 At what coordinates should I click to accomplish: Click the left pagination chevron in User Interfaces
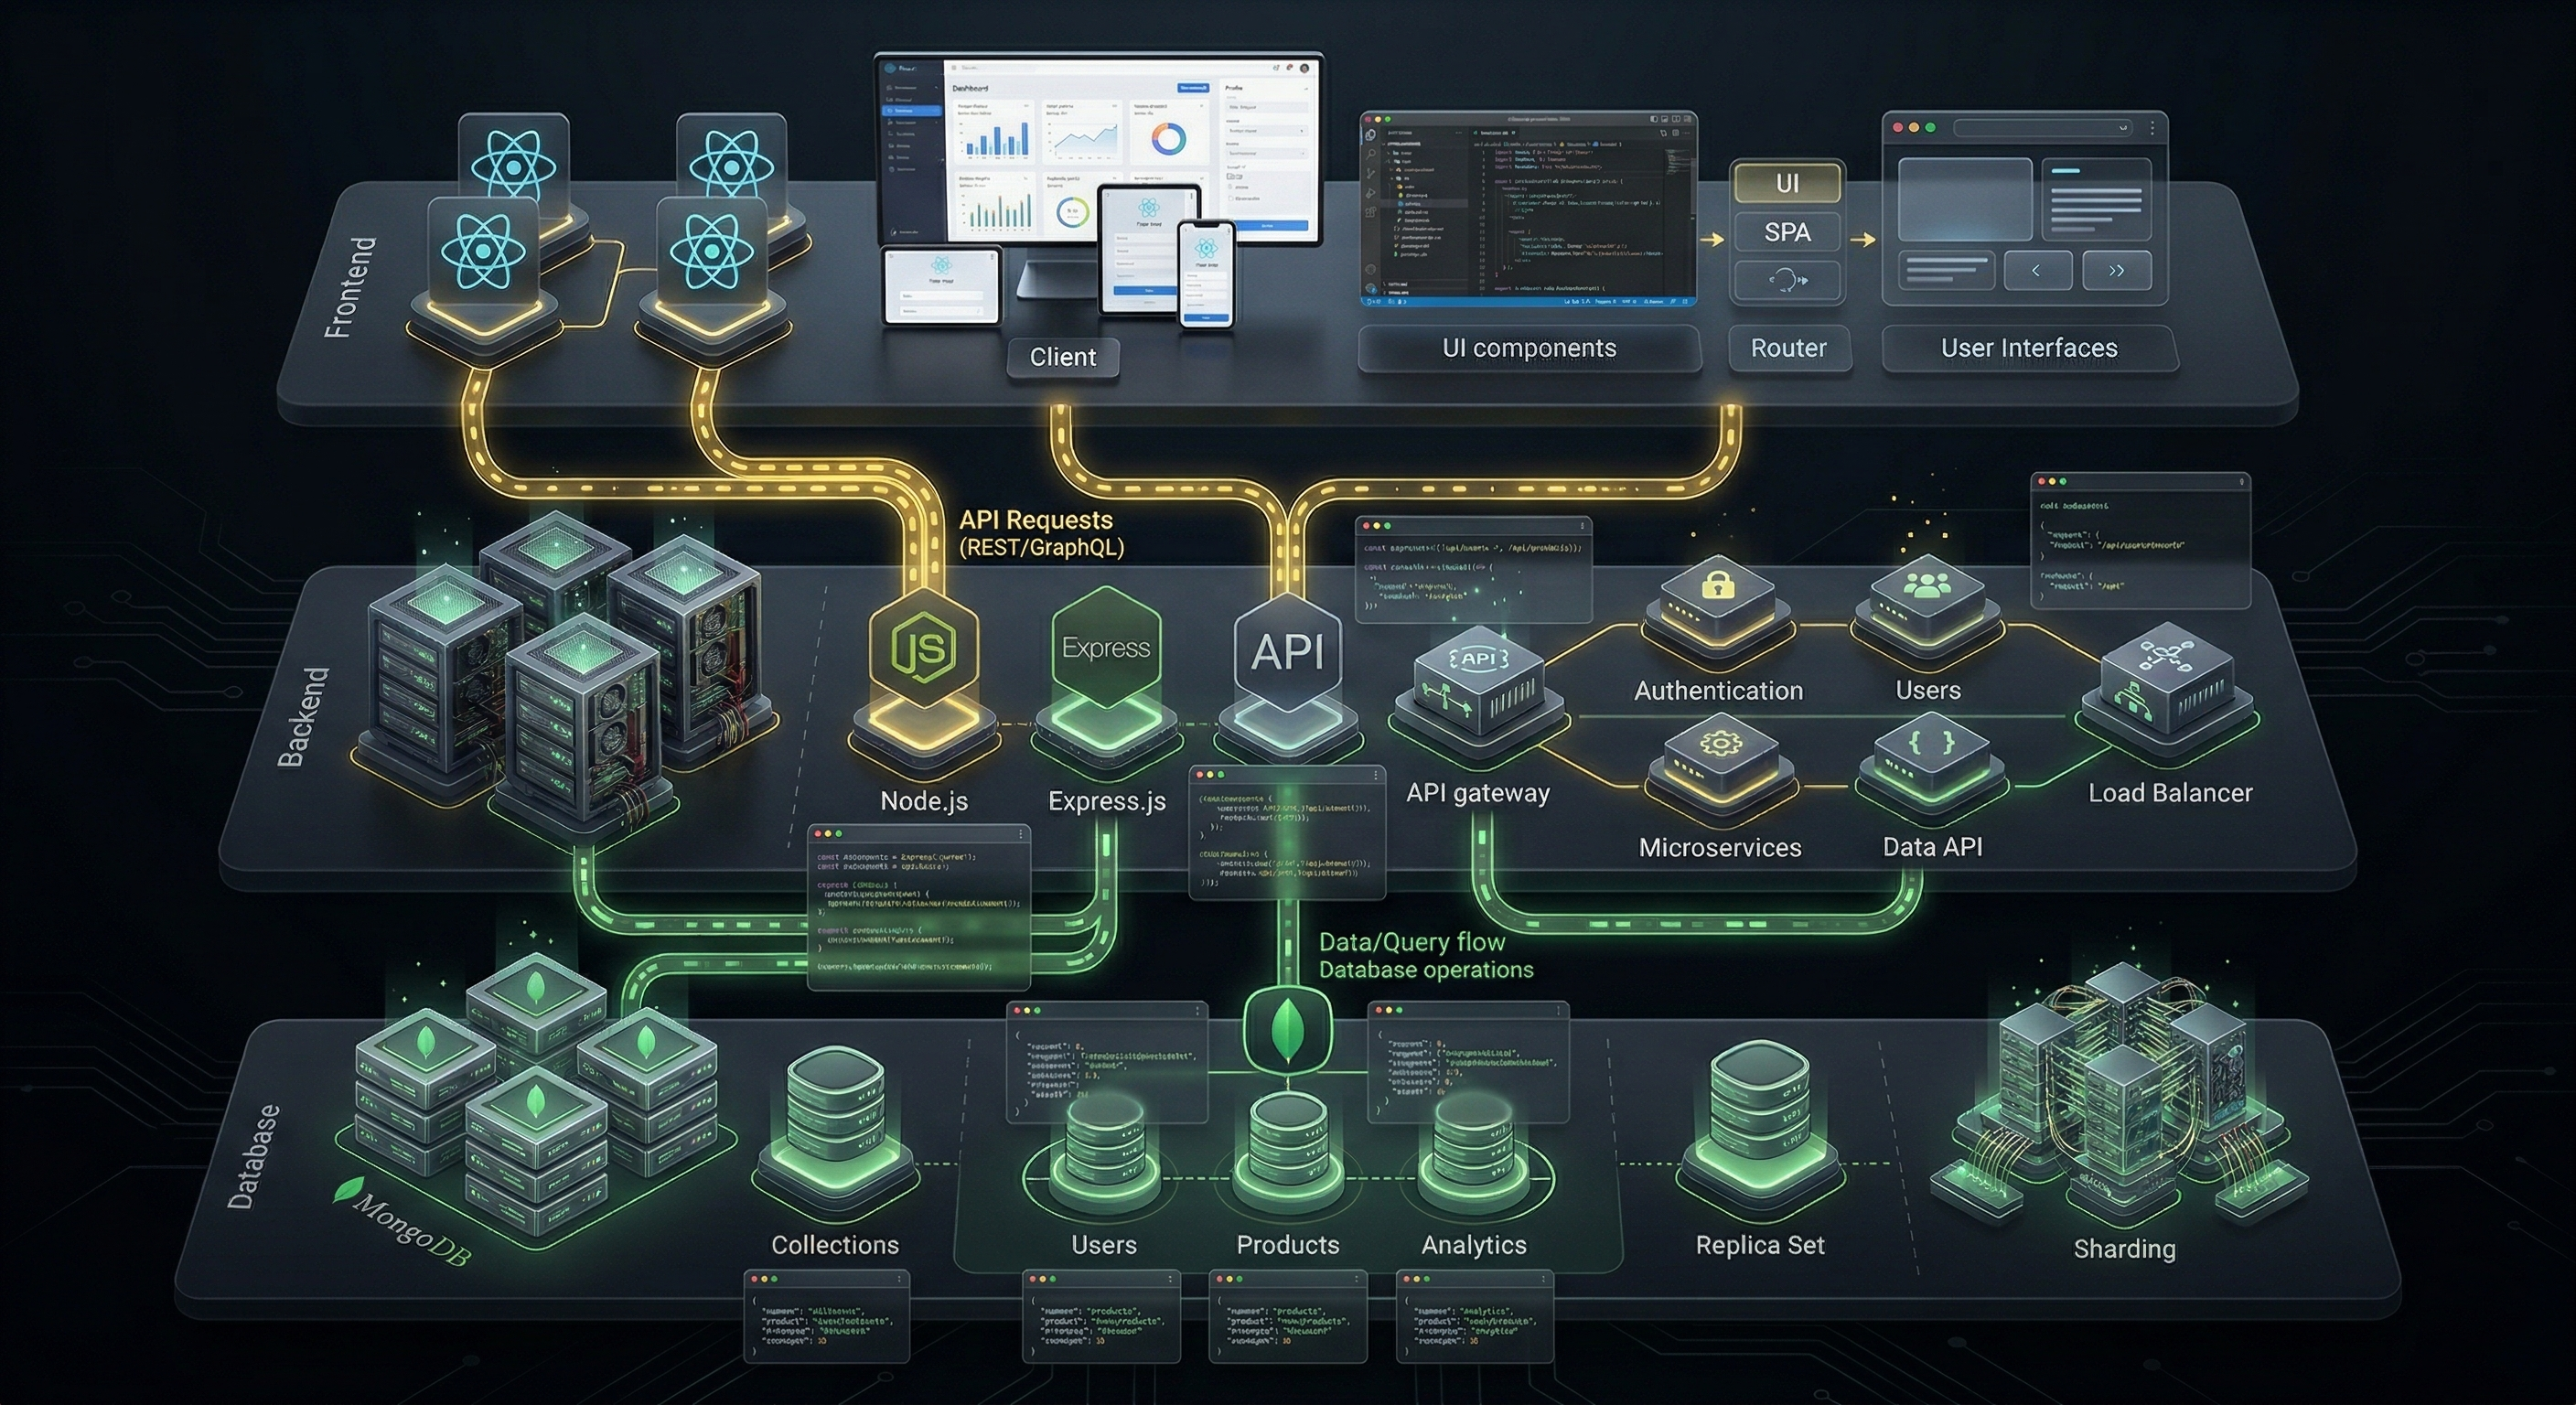pyautogui.click(x=2038, y=270)
